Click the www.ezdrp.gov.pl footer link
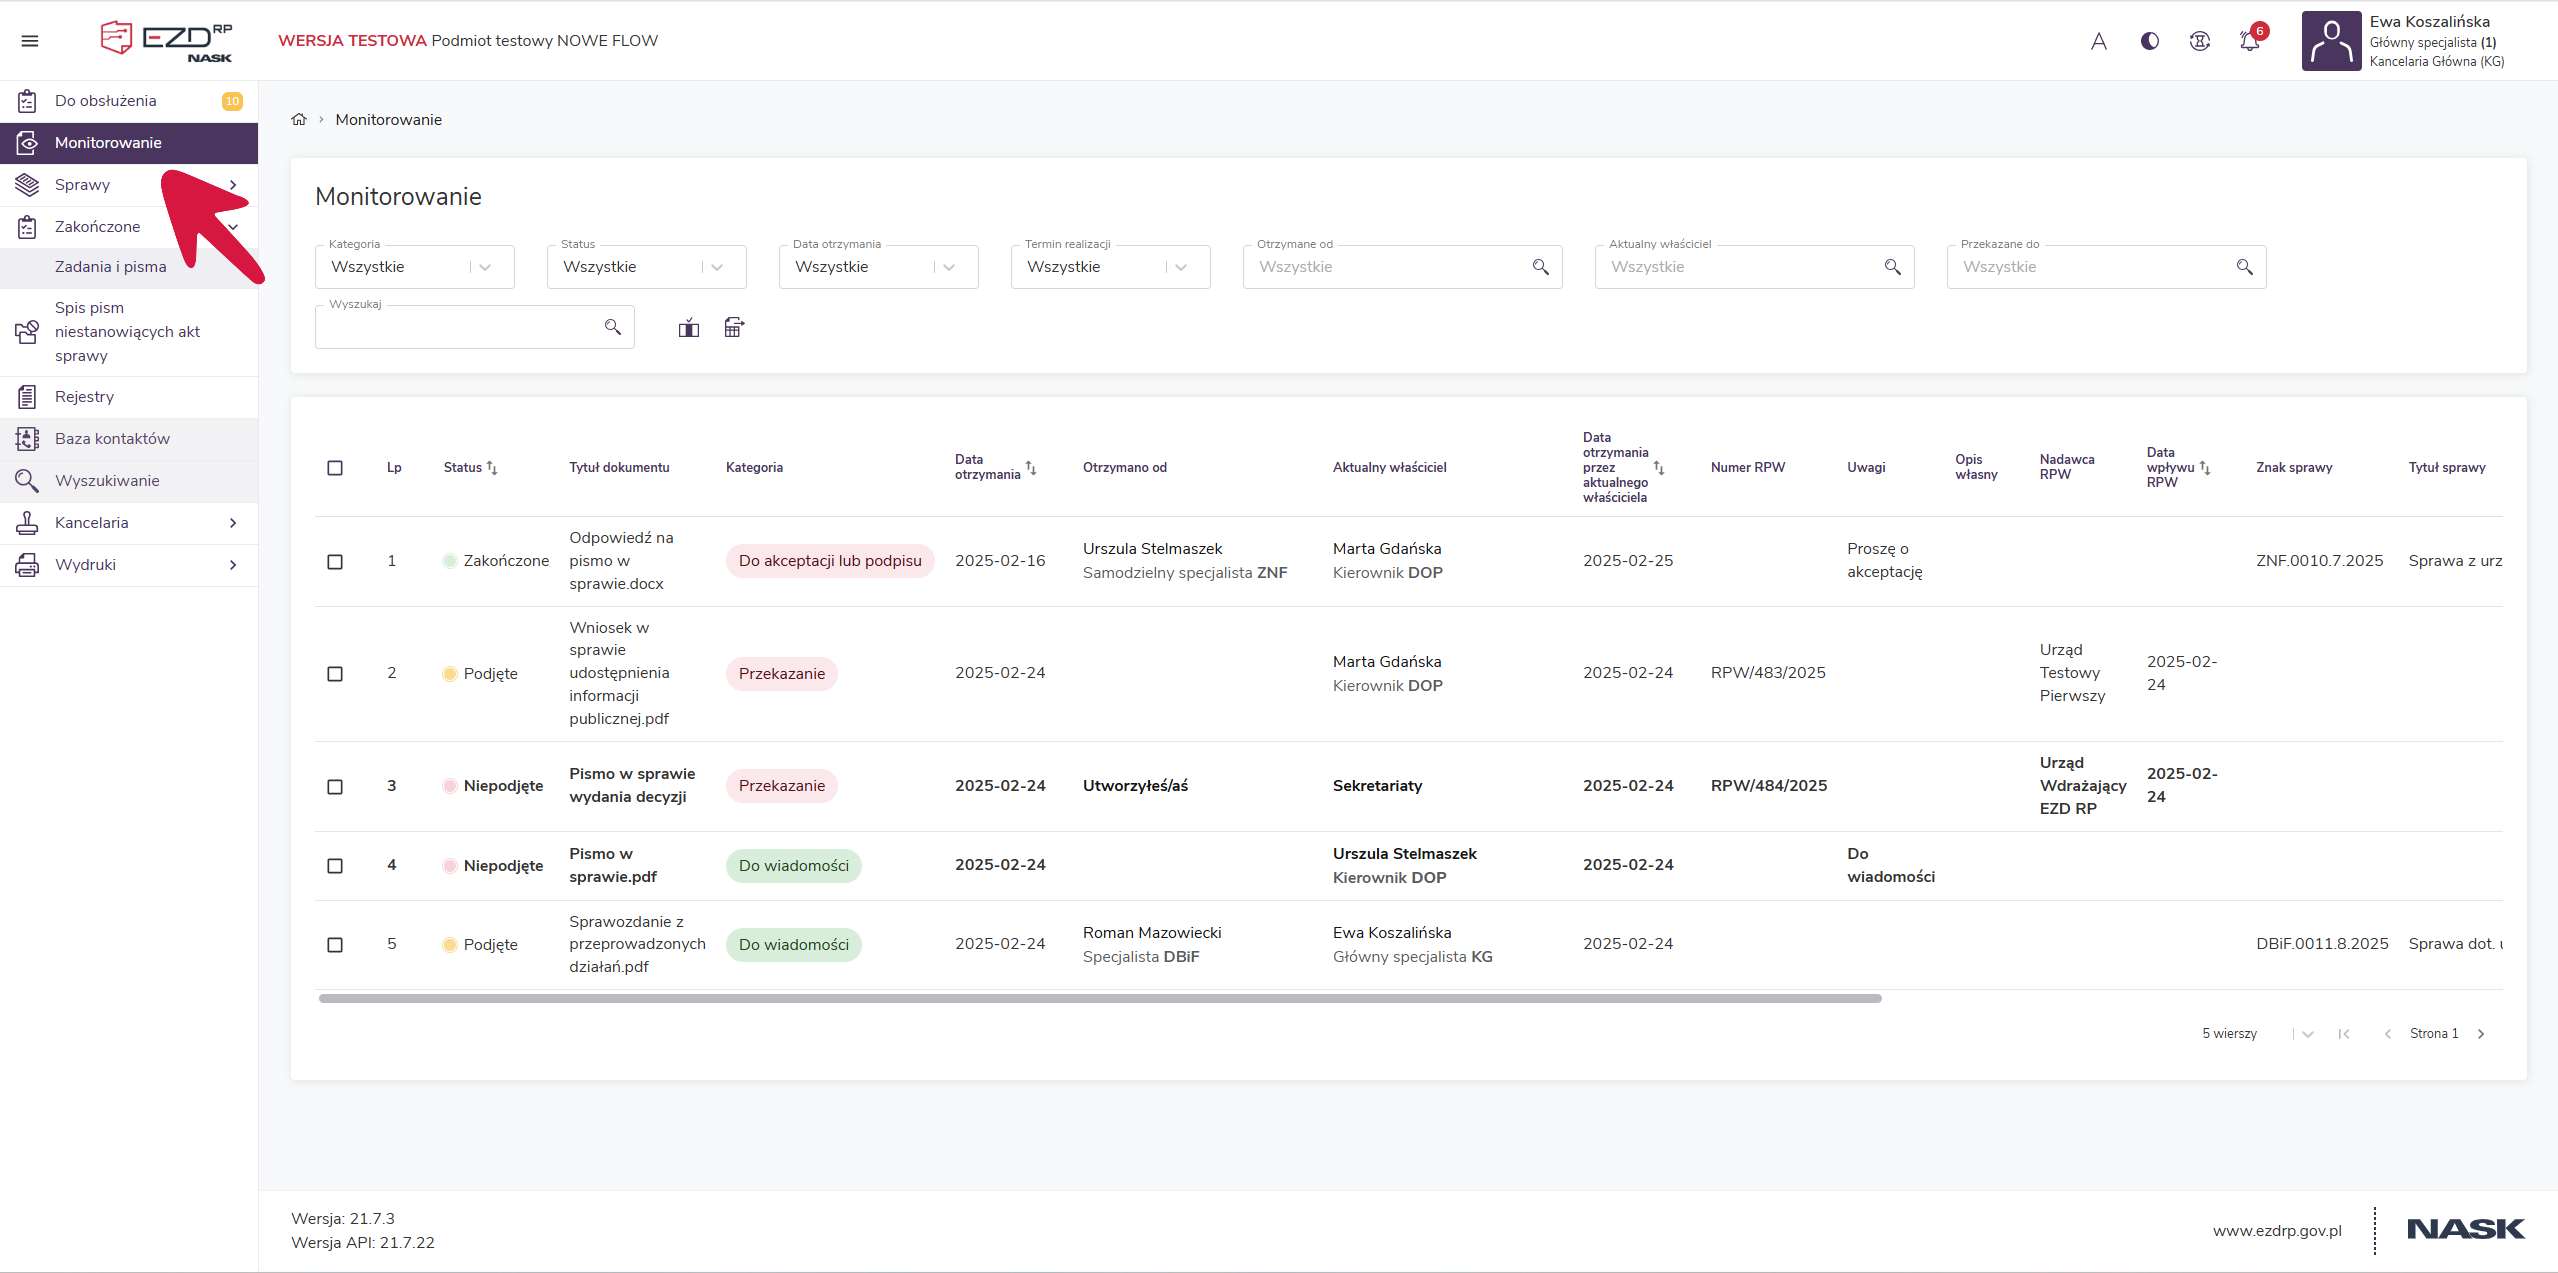The height and width of the screenshot is (1273, 2558). pyautogui.click(x=2276, y=1231)
